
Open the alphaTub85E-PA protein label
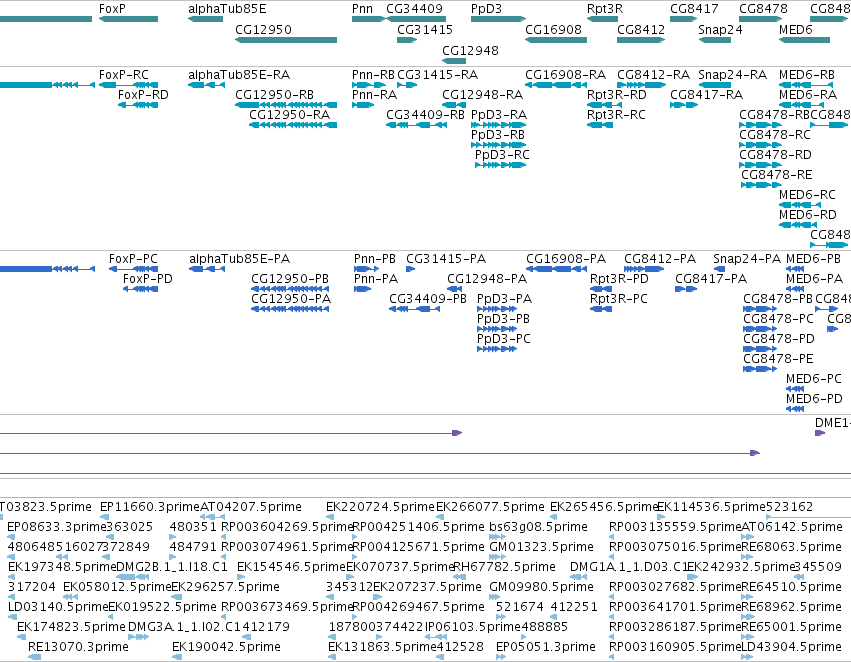tap(239, 258)
